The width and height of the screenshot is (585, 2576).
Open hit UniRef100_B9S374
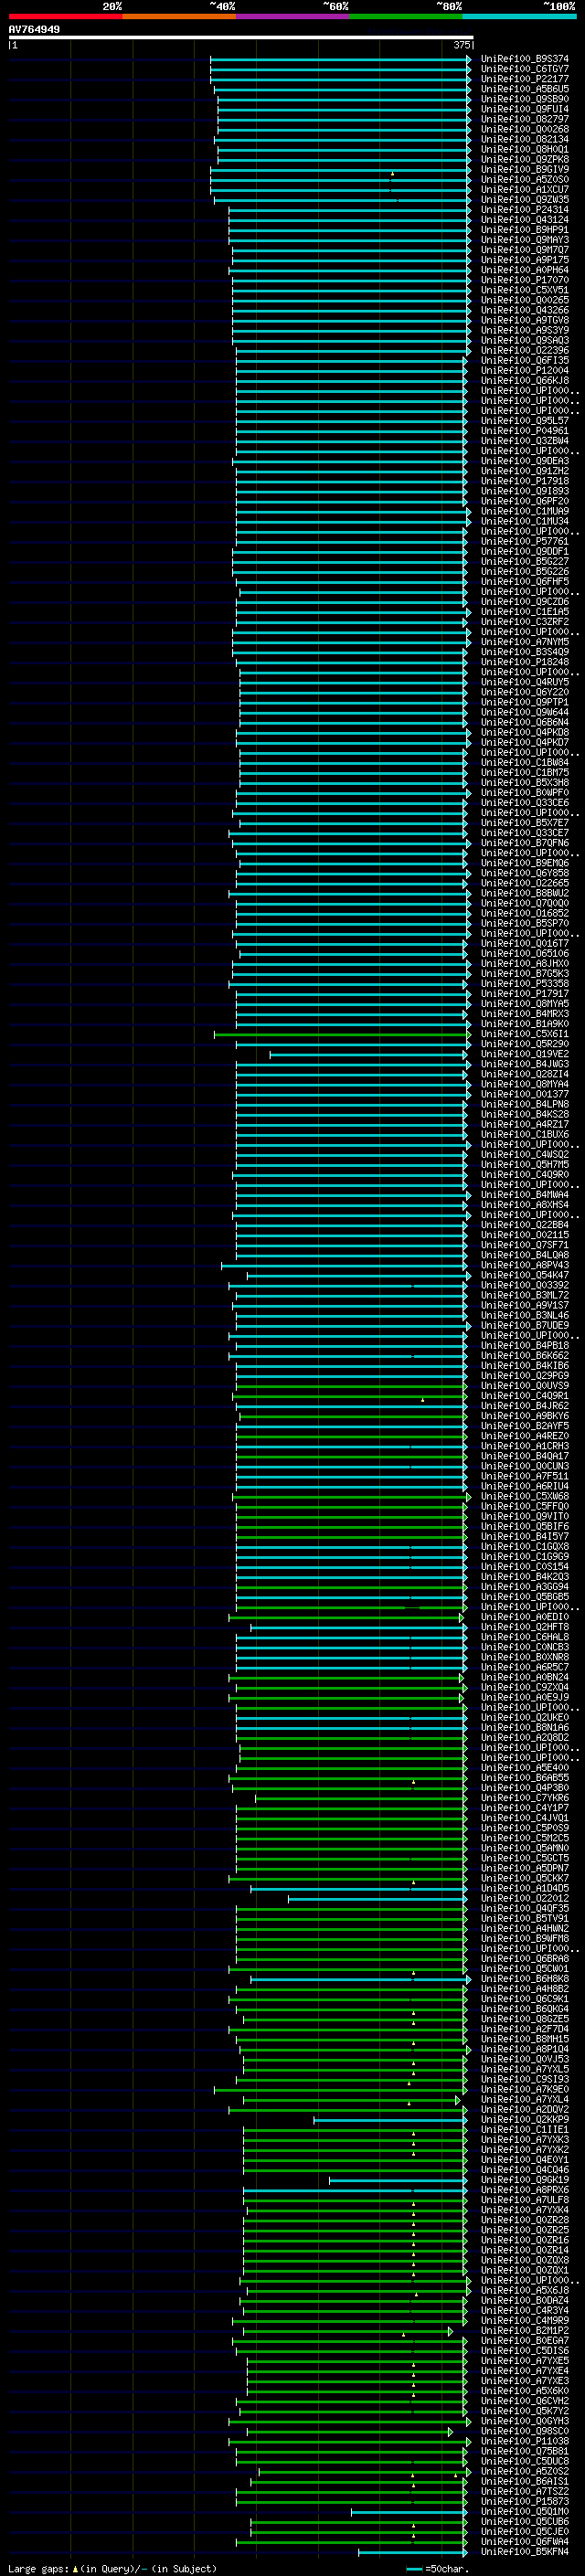[525, 59]
